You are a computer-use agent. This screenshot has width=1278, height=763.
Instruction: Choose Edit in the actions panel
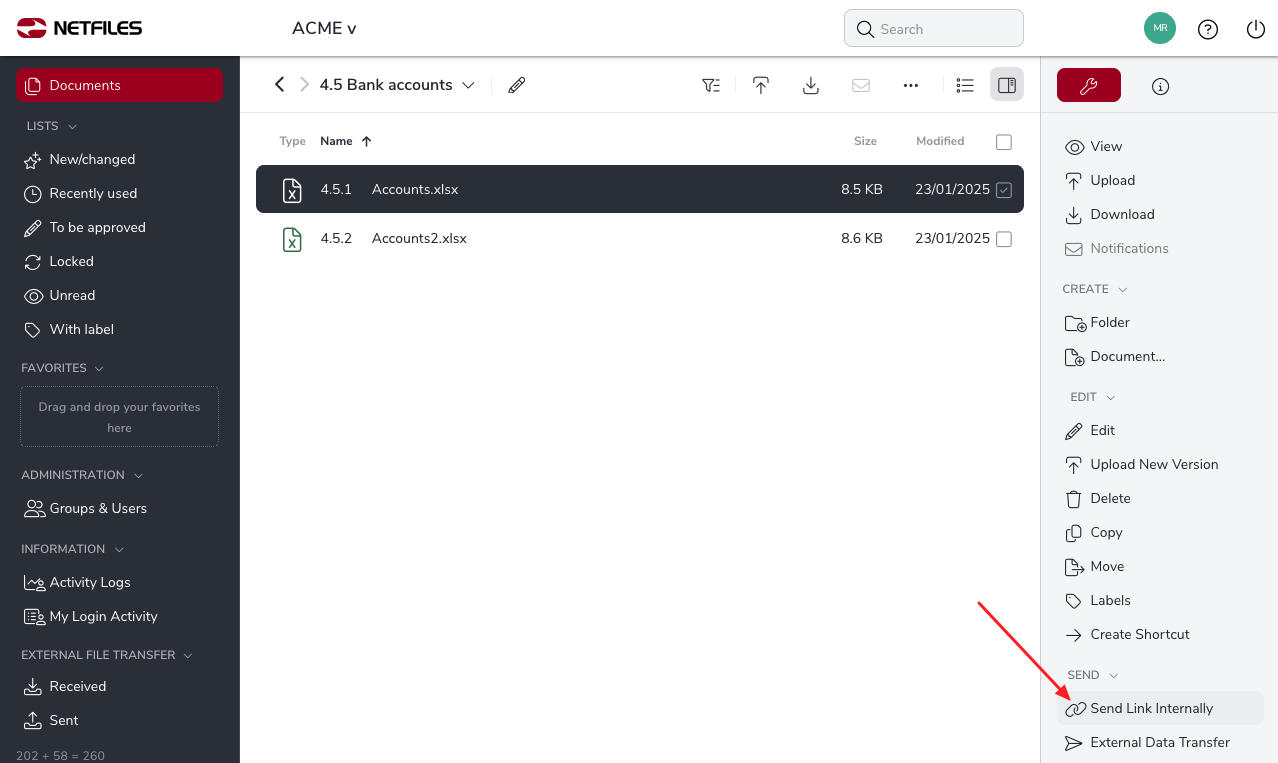[x=1090, y=430]
